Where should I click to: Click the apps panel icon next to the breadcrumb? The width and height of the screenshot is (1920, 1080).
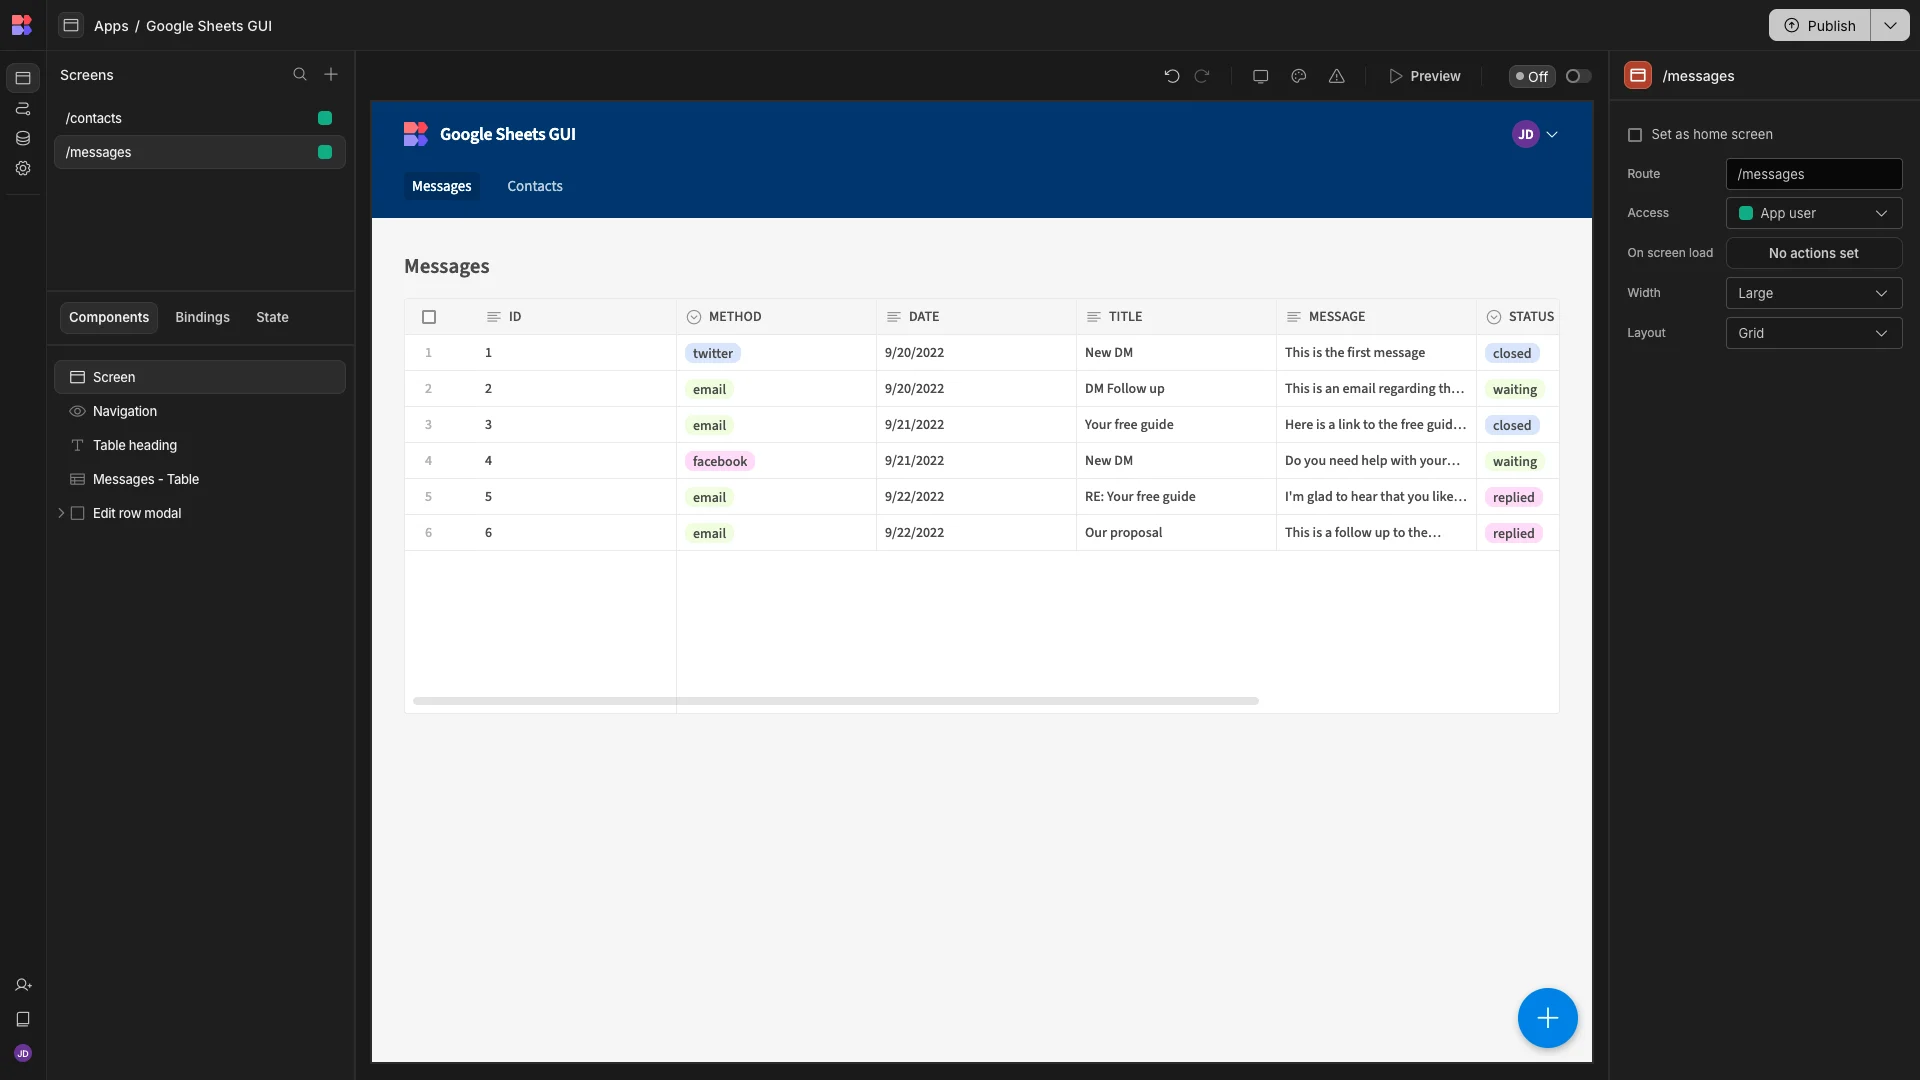(x=71, y=25)
